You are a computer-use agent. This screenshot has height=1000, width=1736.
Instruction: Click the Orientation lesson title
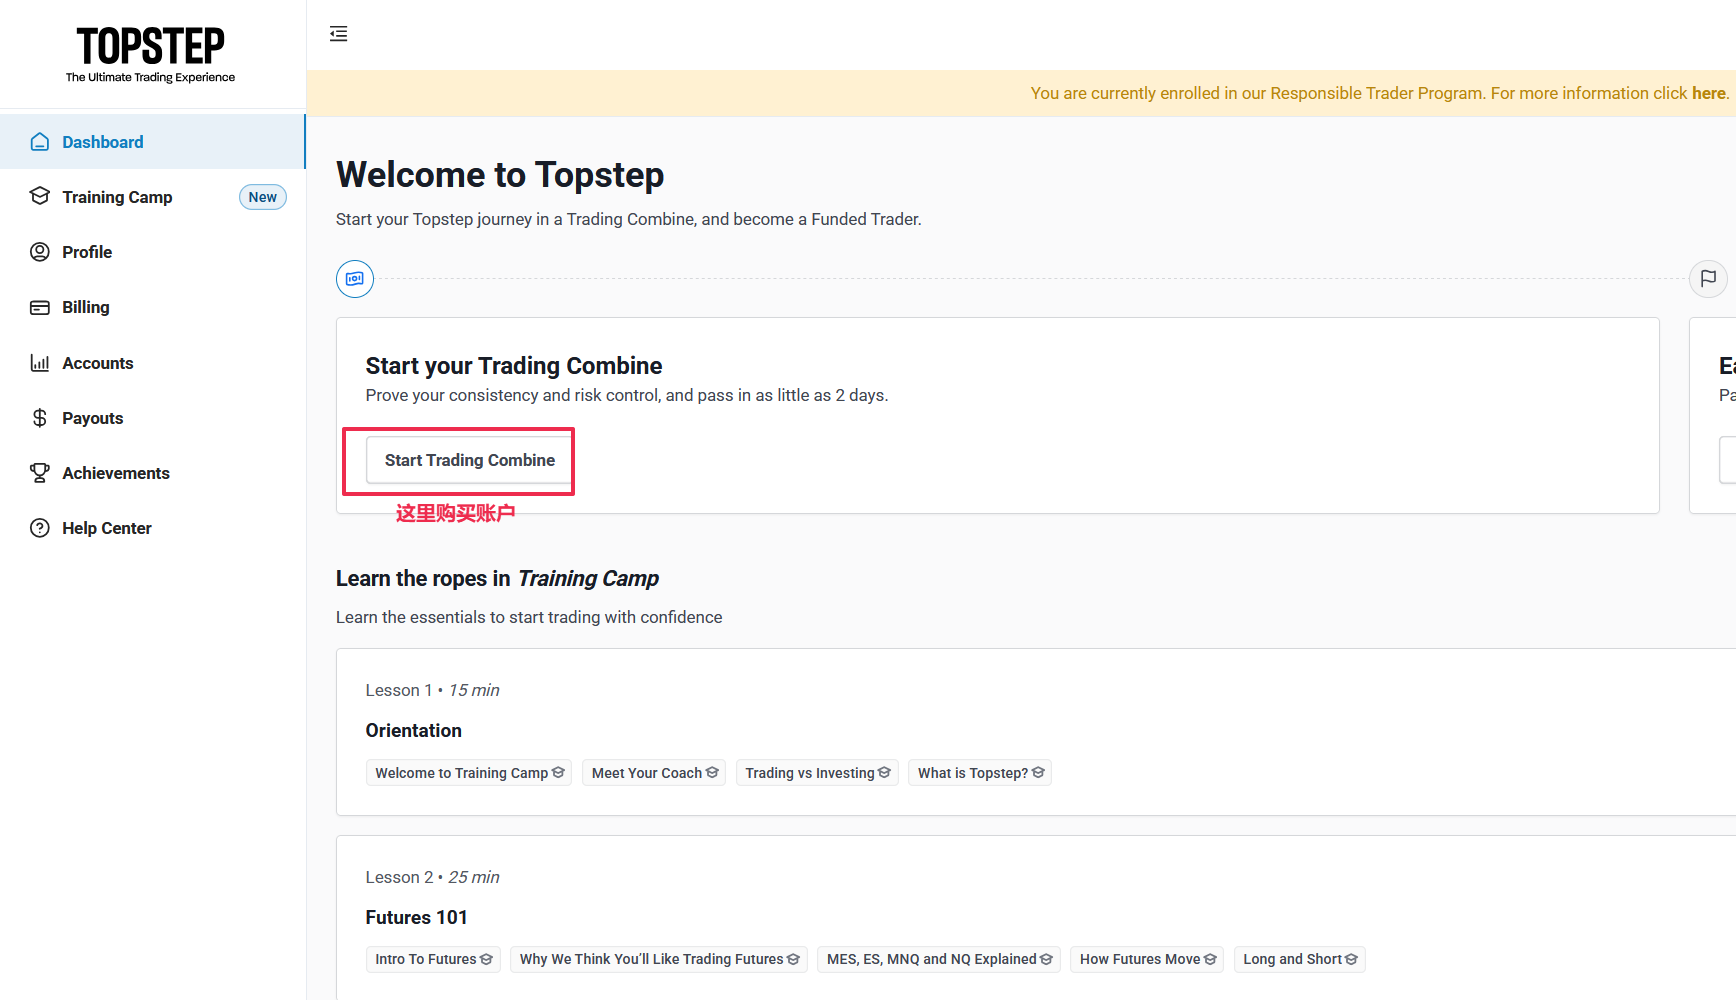pyautogui.click(x=414, y=731)
